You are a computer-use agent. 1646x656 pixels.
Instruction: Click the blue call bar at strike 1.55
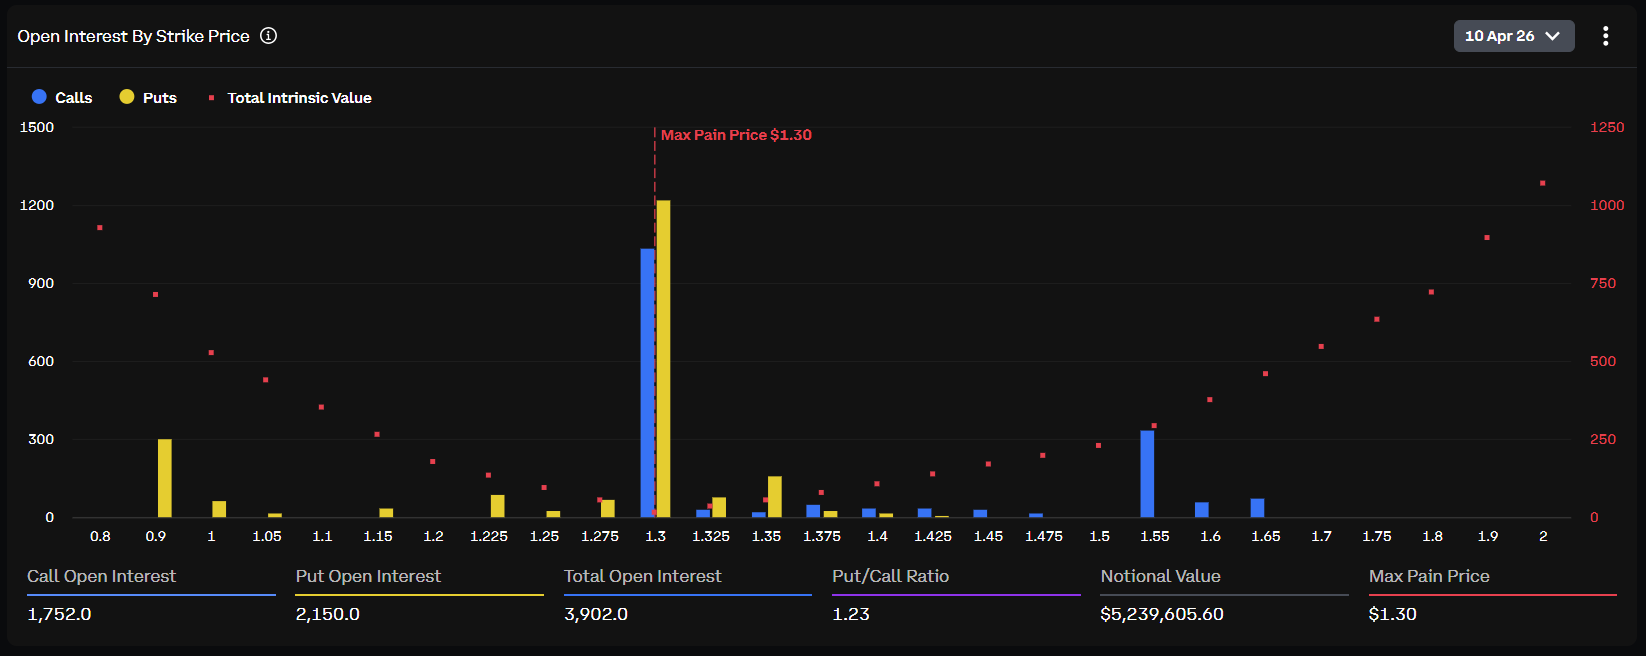[1147, 474]
